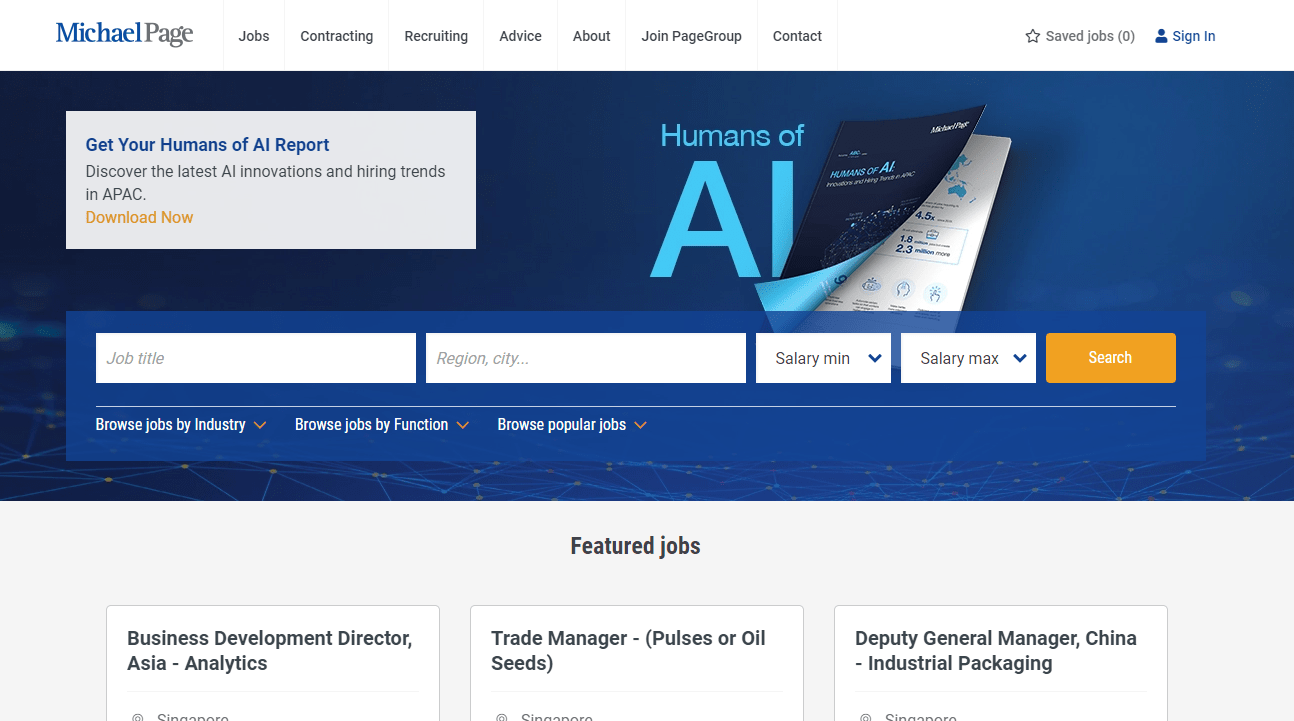The height and width of the screenshot is (721, 1294).
Task: Focus the Region, city input field
Action: click(x=586, y=358)
